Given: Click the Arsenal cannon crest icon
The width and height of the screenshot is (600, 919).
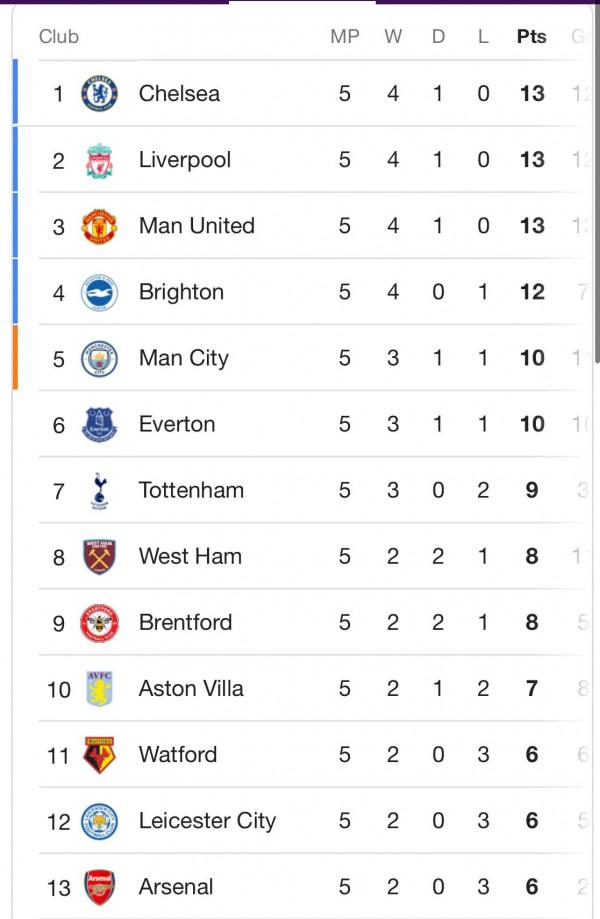Looking at the screenshot, I should coord(99,886).
